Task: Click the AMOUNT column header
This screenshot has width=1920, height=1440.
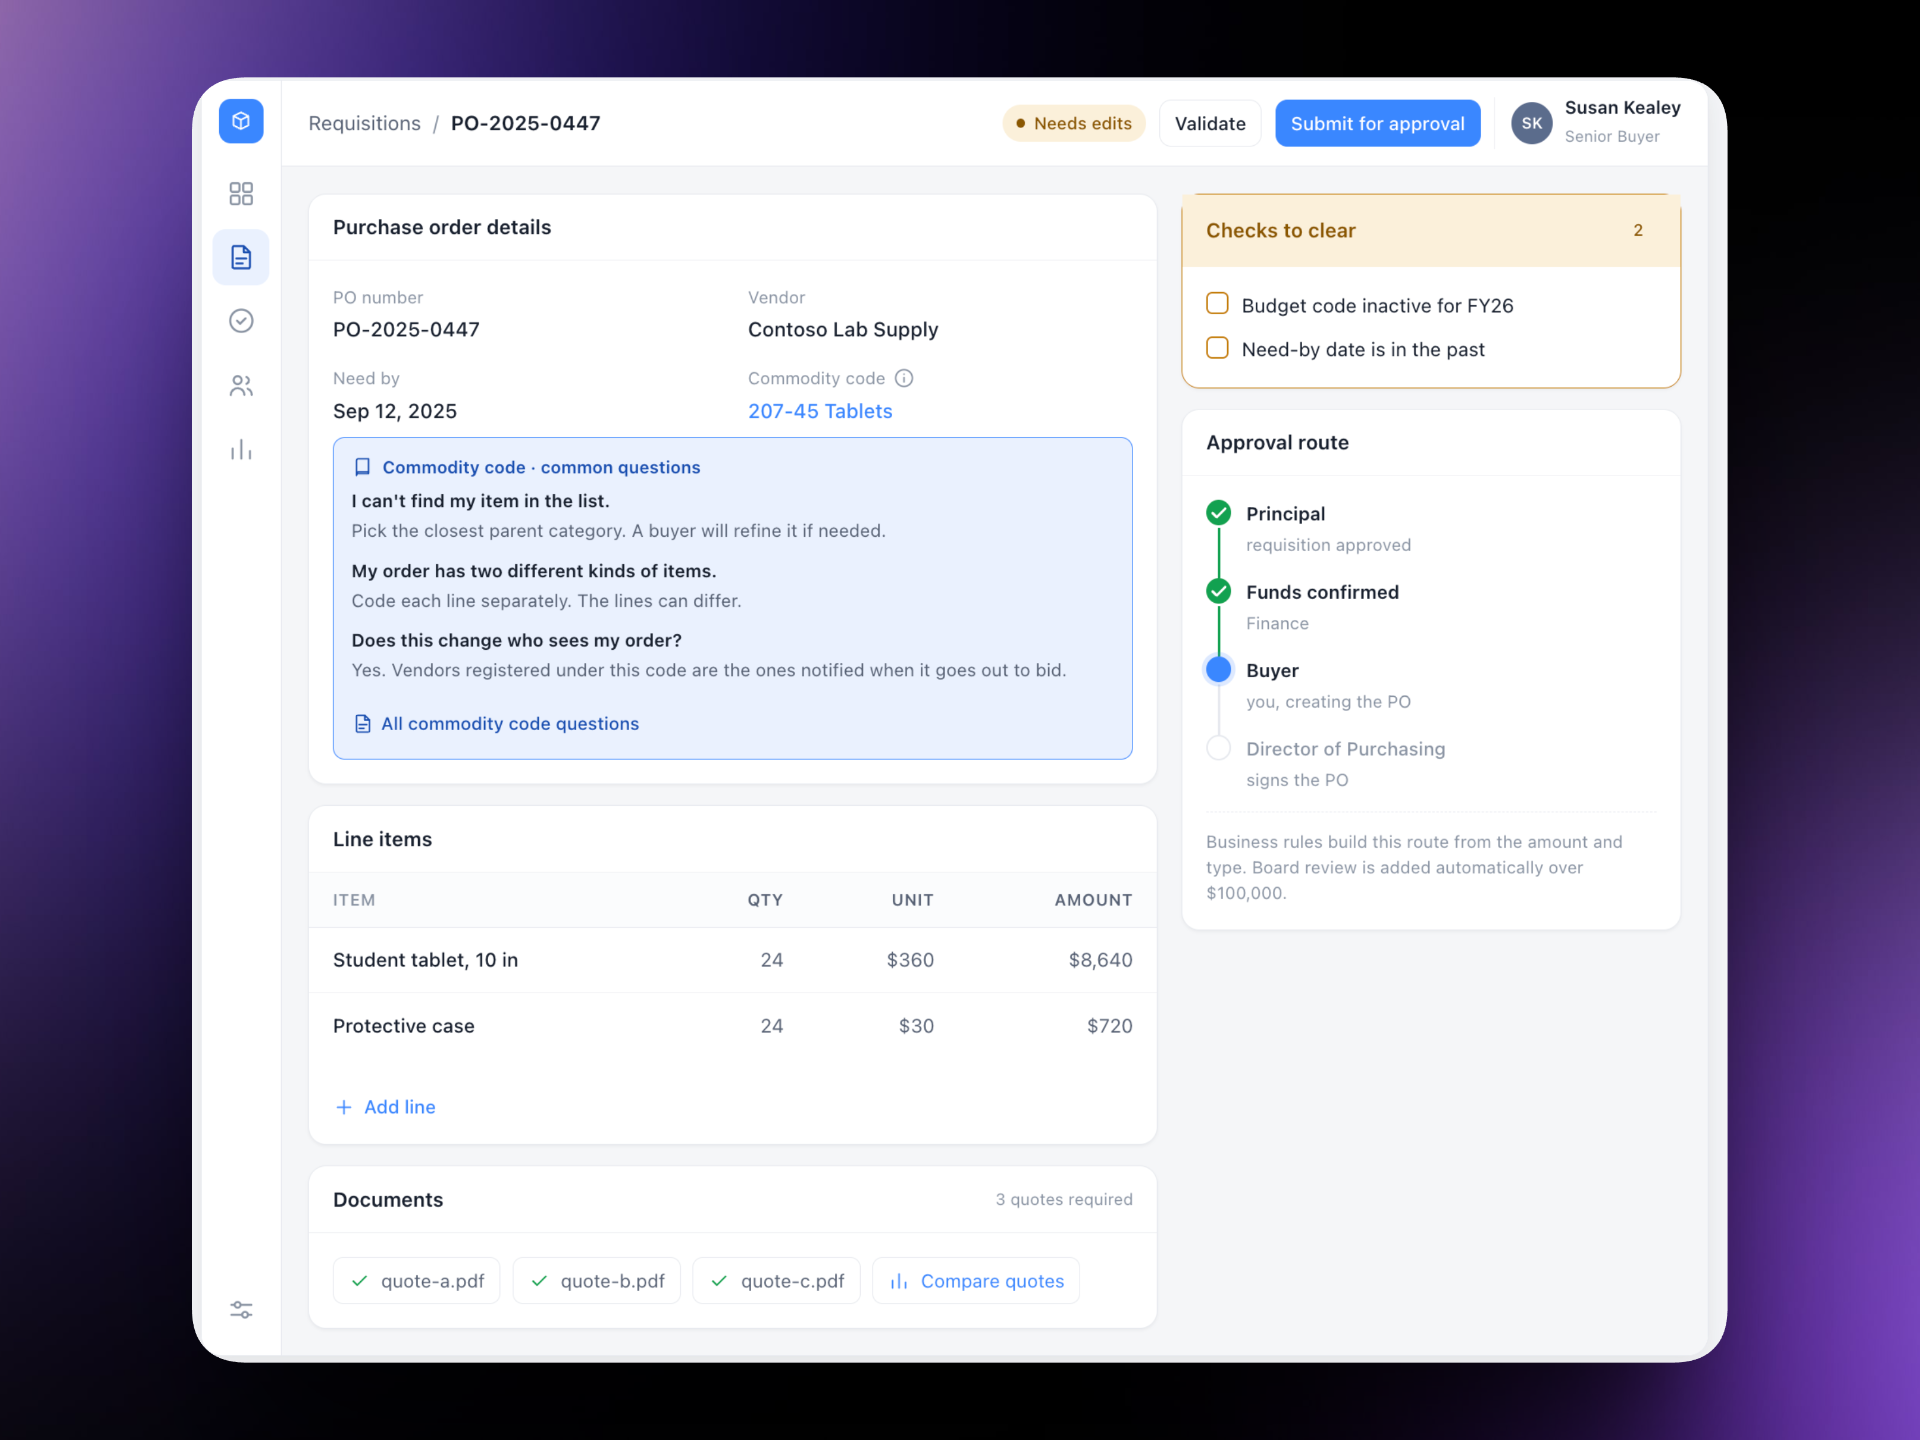Action: pos(1093,900)
